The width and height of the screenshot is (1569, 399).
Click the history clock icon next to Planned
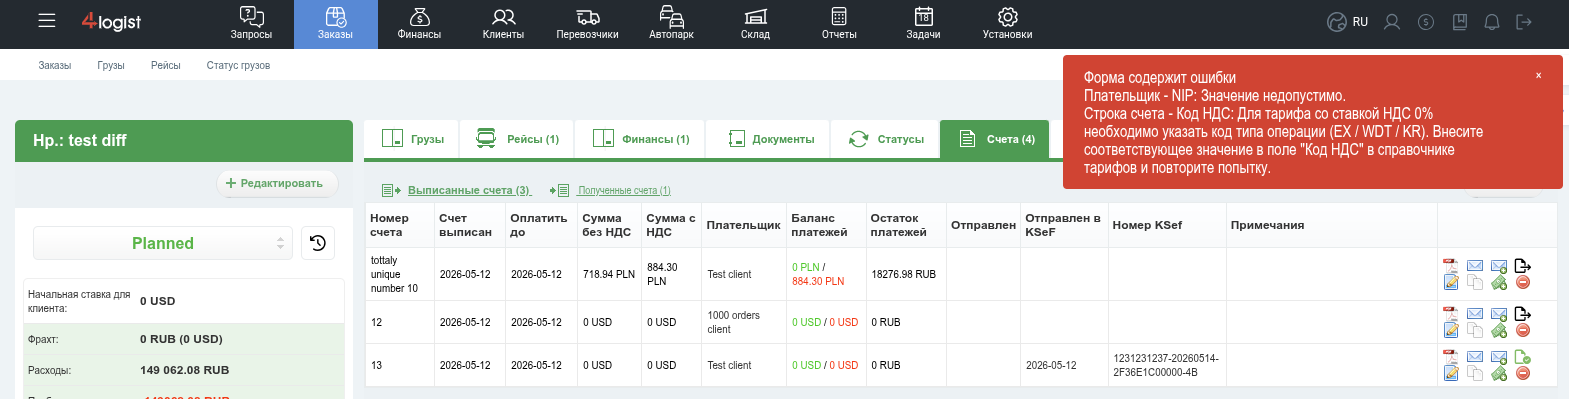(318, 243)
